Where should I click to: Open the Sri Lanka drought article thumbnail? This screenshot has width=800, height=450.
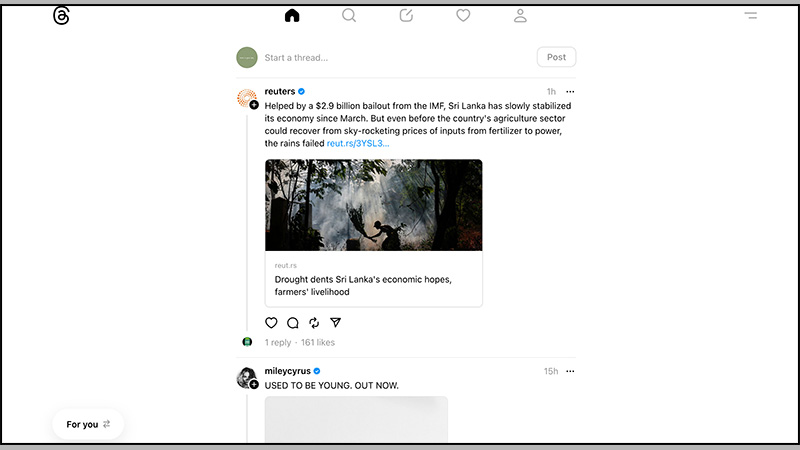[x=373, y=205]
